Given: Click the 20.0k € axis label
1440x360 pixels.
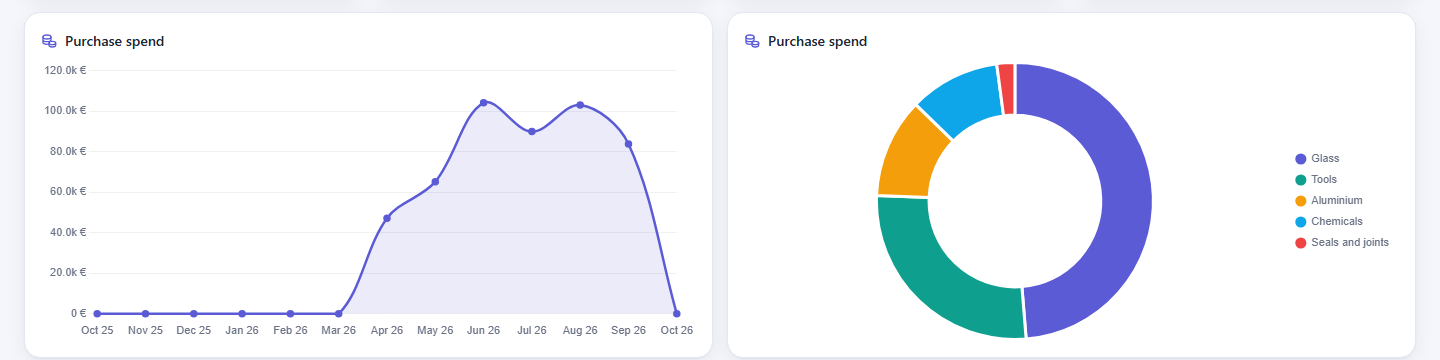Looking at the screenshot, I should pyautogui.click(x=68, y=272).
